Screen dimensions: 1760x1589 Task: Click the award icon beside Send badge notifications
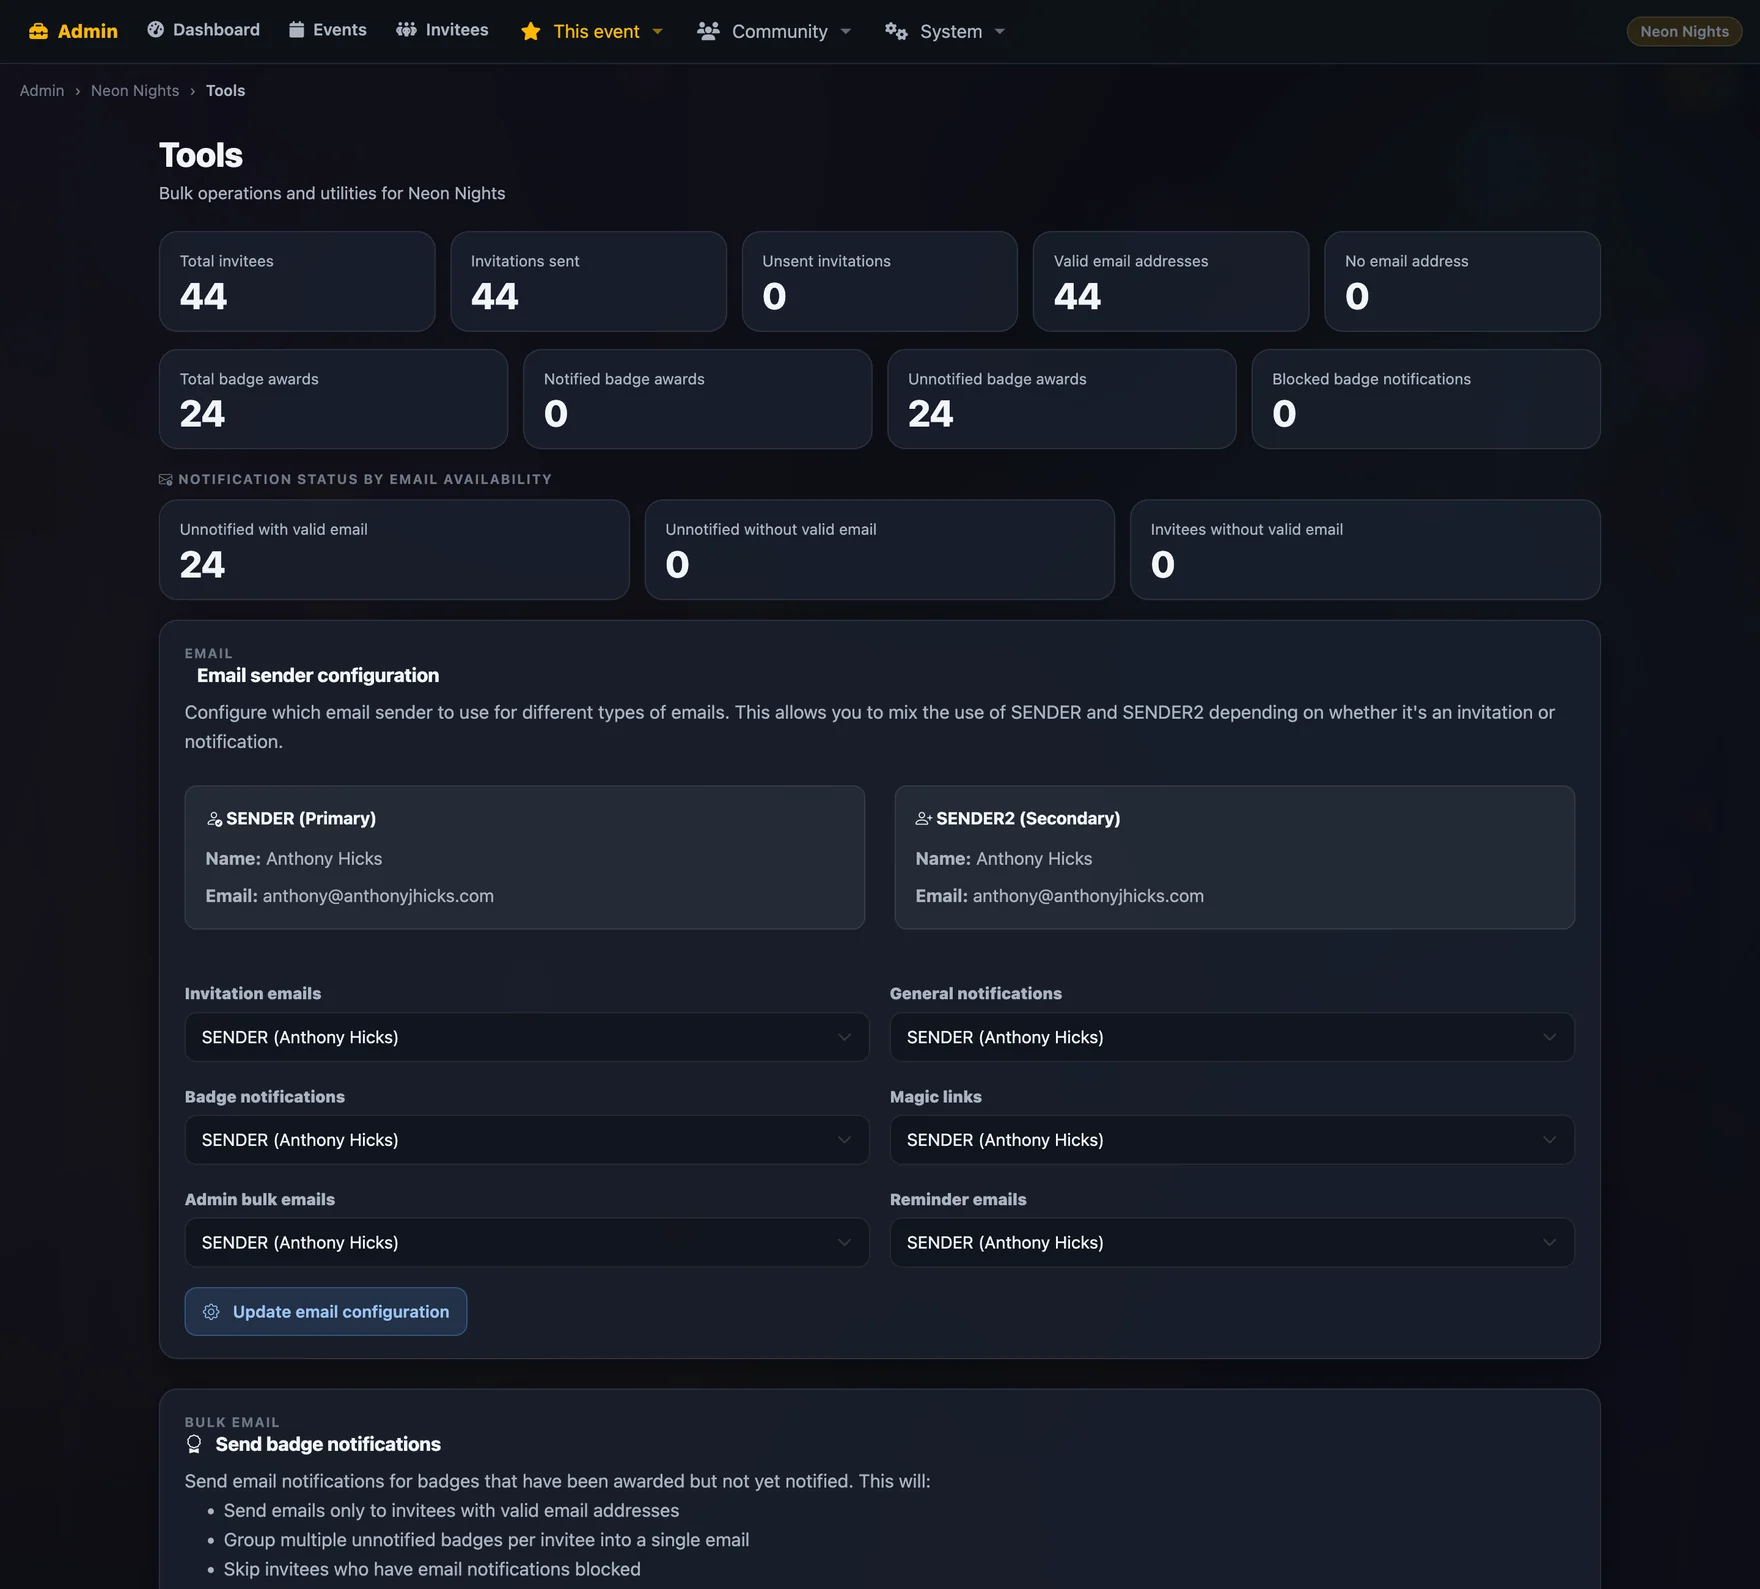point(194,1444)
